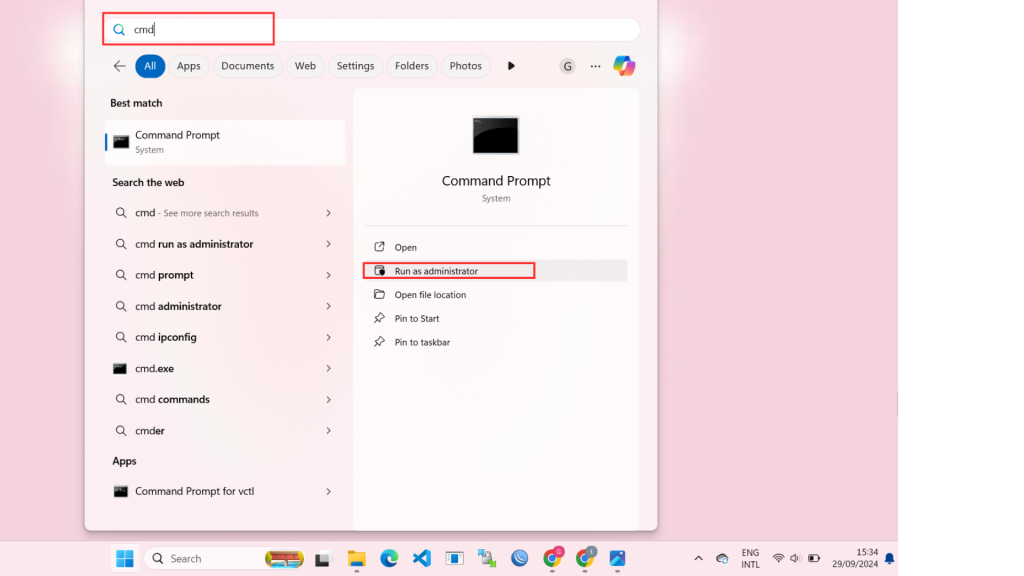Open File Explorer from the taskbar
1024x576 pixels.
356,558
